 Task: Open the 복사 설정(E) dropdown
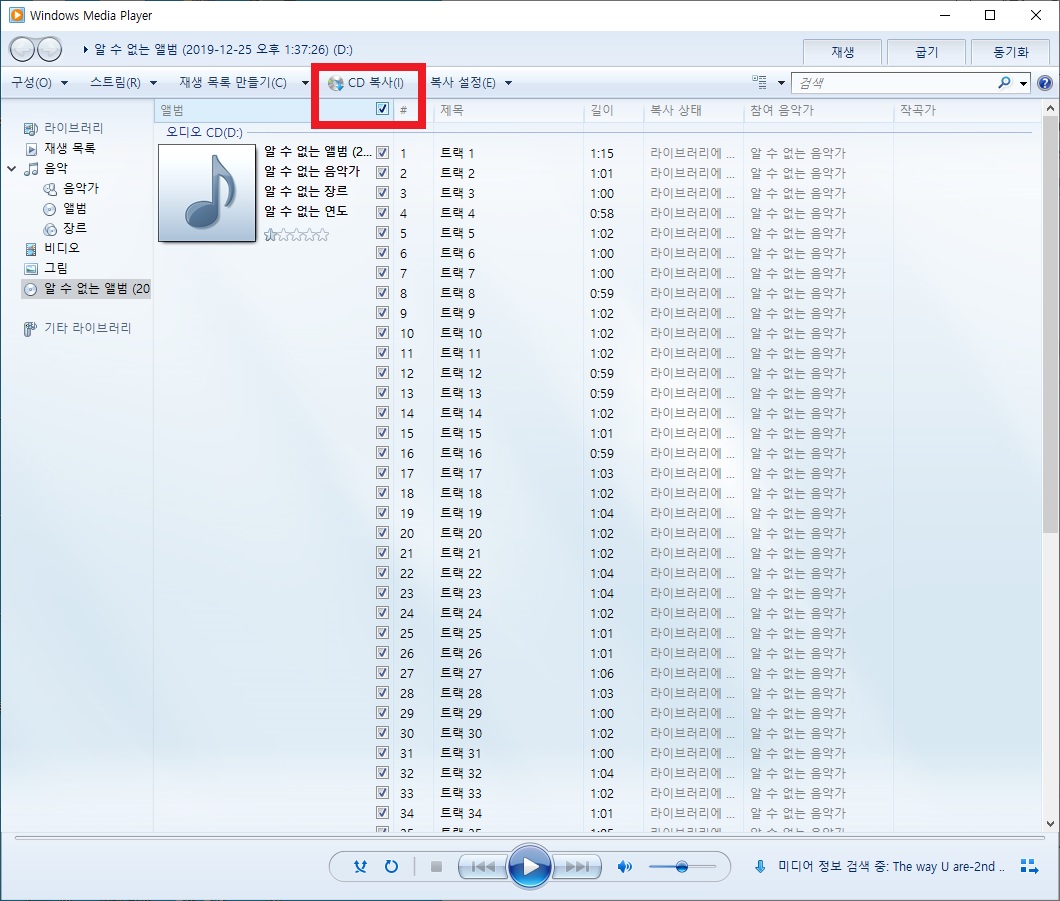coord(471,82)
